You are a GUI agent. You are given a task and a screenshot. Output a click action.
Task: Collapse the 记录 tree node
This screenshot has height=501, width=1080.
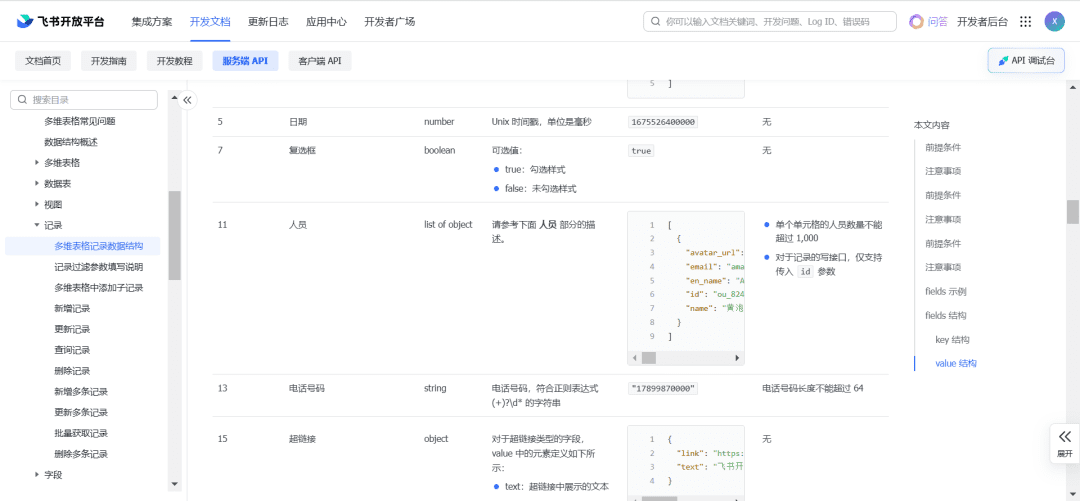coord(37,225)
